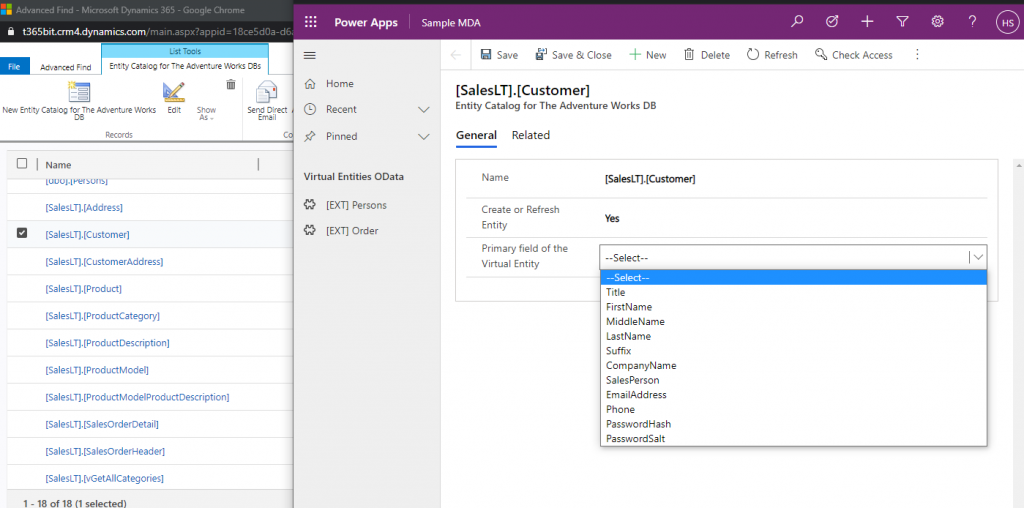Go to Home in the sidebar
Viewport: 1024px width, 508px height.
coord(340,84)
